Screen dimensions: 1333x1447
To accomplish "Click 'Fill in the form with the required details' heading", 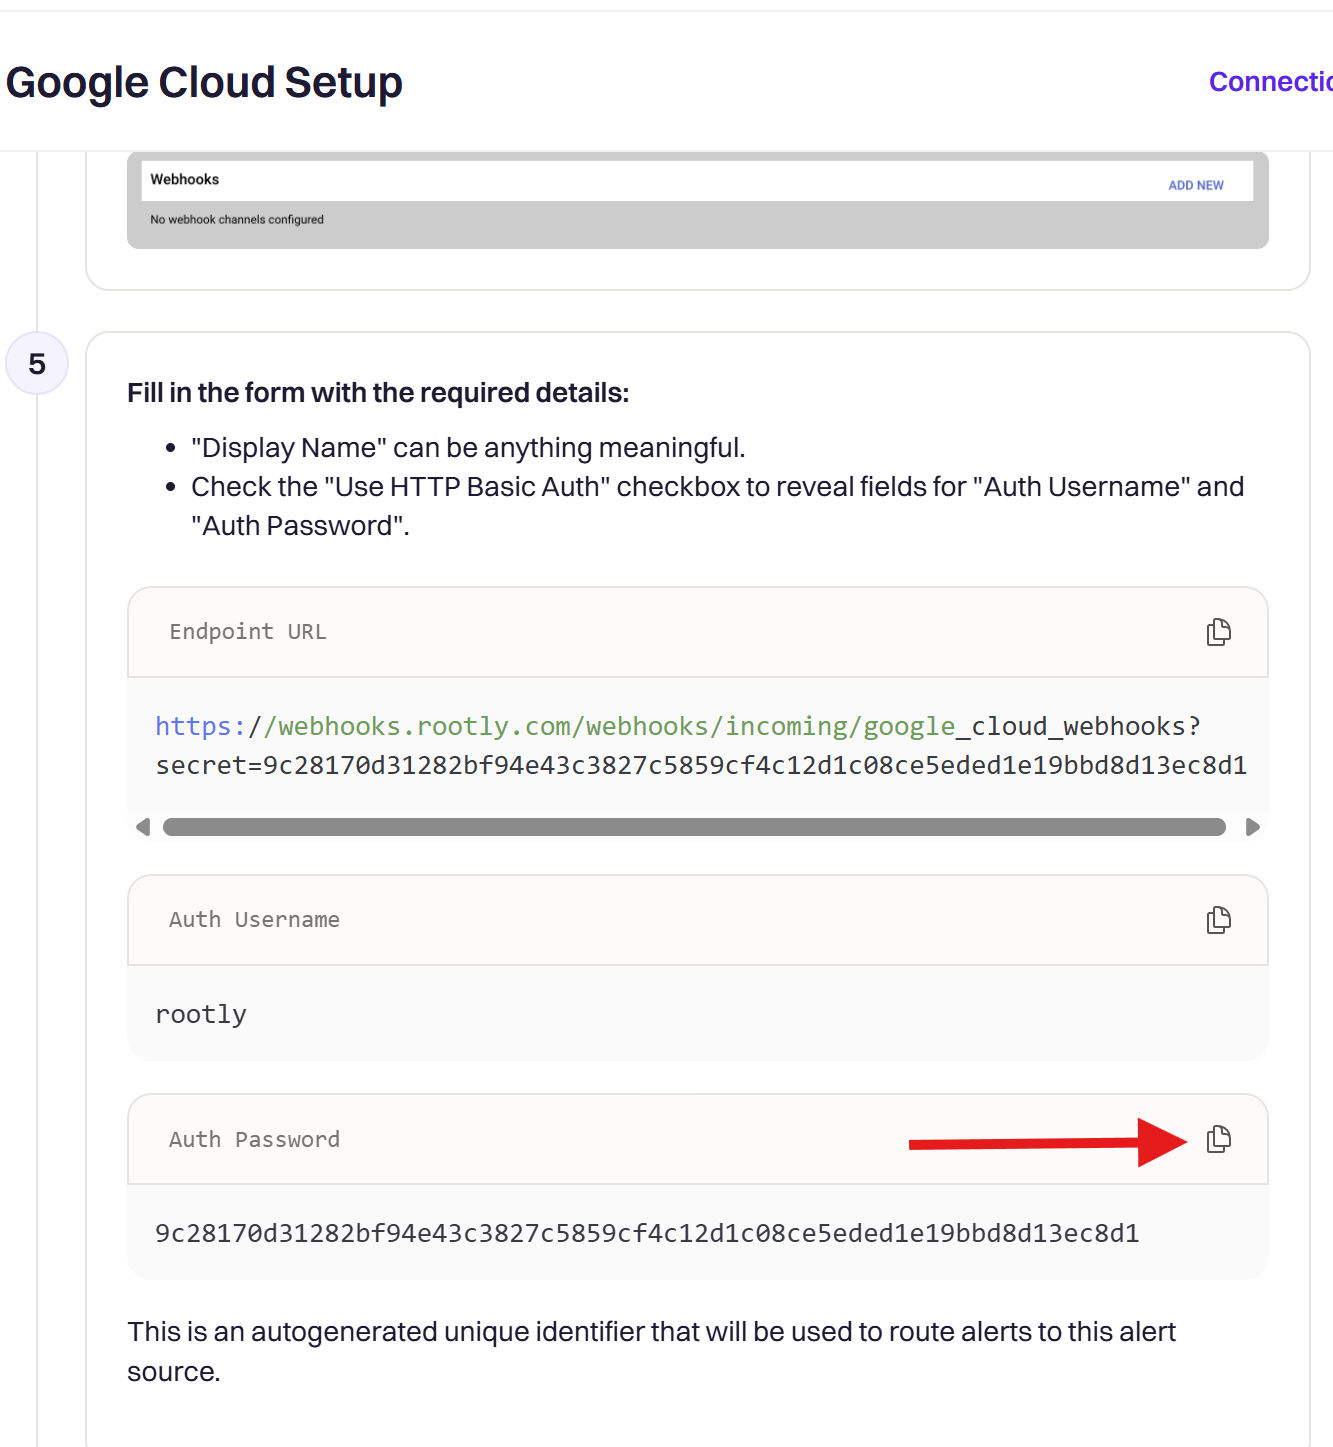I will coord(378,393).
